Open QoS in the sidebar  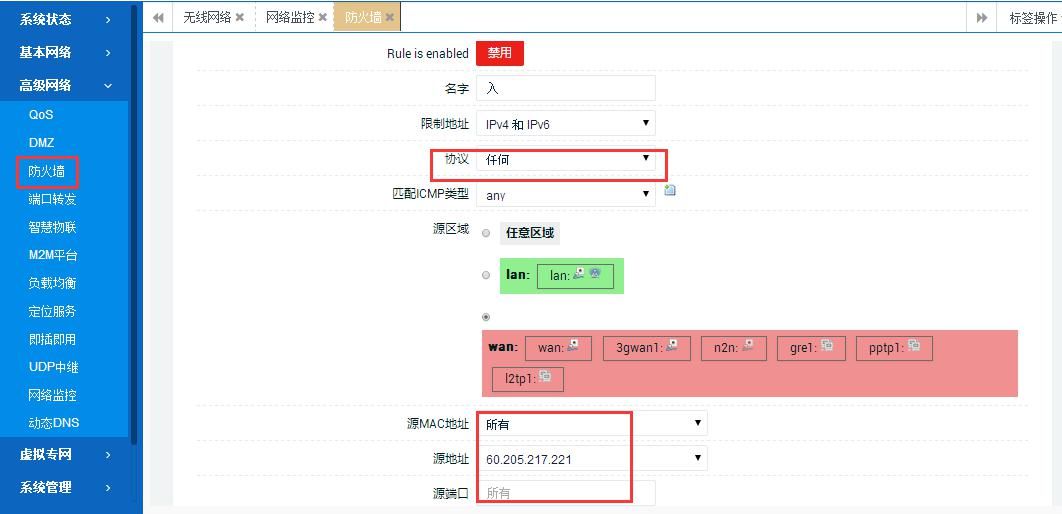[41, 114]
